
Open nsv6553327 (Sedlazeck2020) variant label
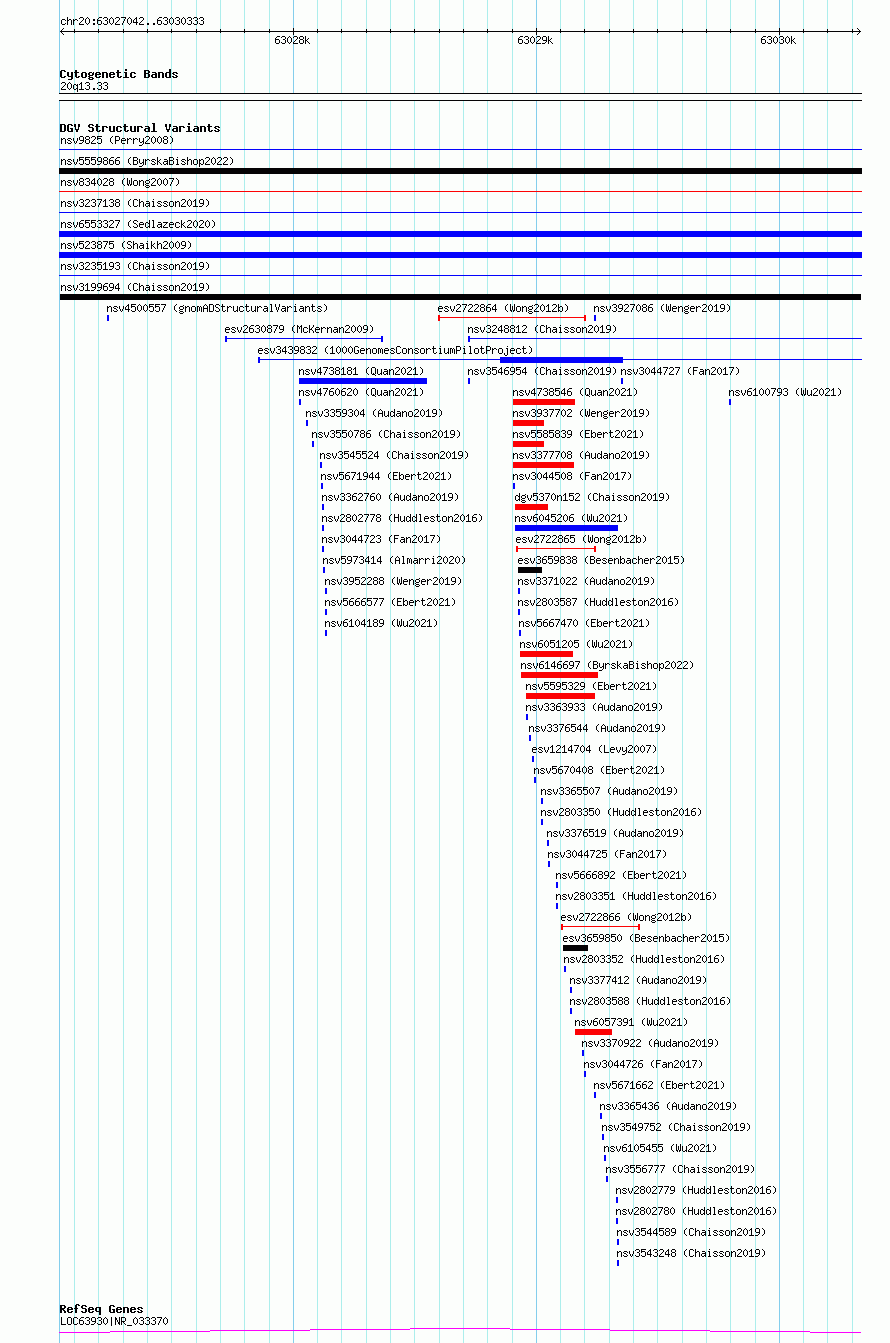coord(138,224)
